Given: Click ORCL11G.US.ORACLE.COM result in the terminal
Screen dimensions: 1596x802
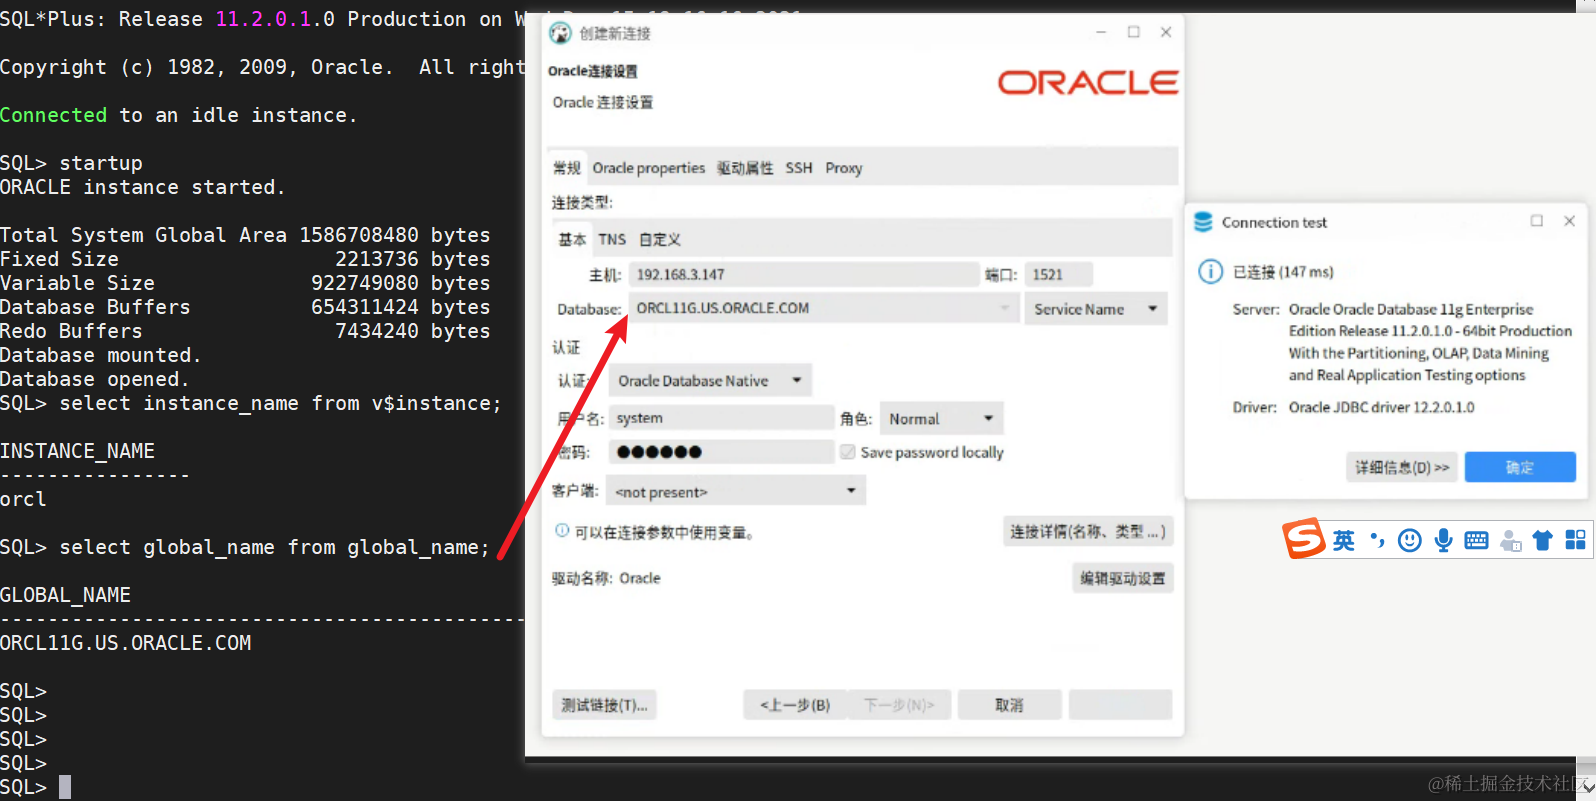Looking at the screenshot, I should (126, 643).
